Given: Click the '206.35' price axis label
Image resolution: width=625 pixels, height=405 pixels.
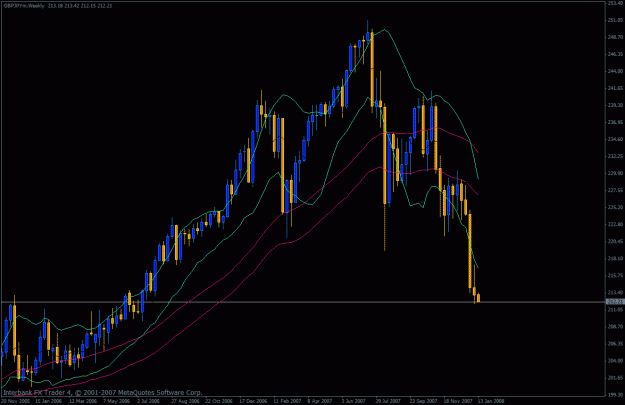Looking at the screenshot, I should point(615,344).
